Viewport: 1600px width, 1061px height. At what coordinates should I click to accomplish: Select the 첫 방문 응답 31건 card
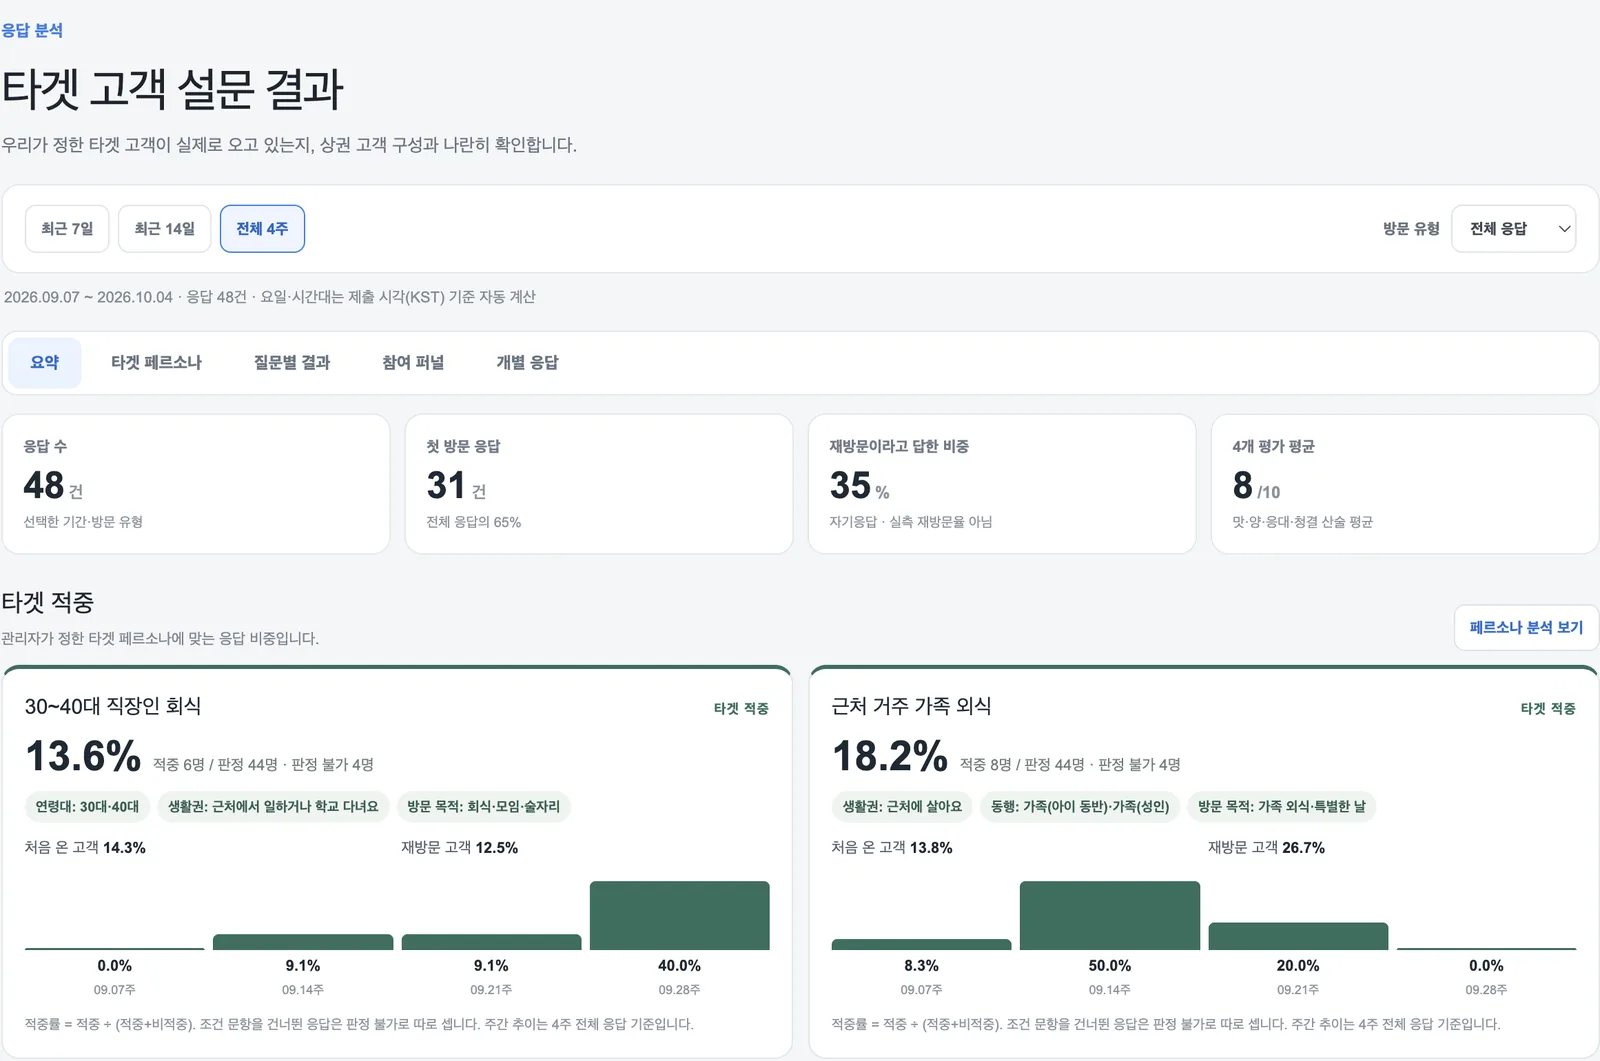599,484
